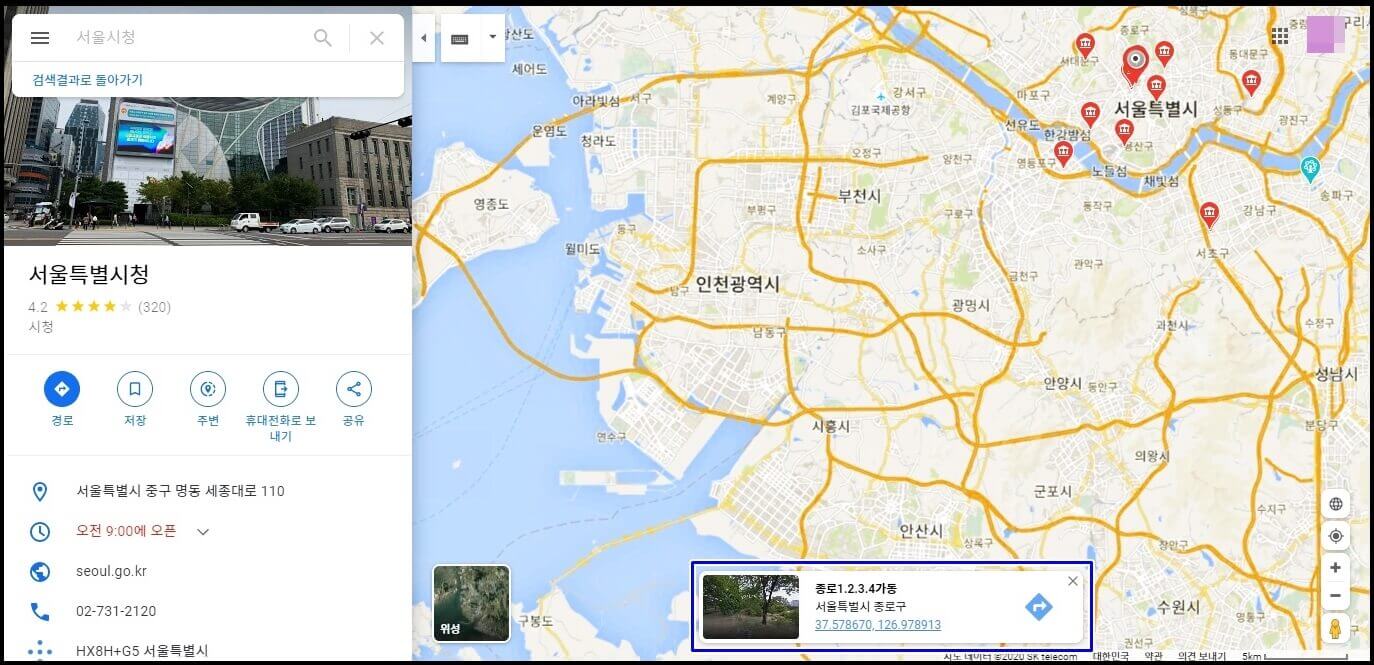Click the museum pin near 서대문구
Image resolution: width=1374 pixels, height=665 pixels.
(1085, 45)
